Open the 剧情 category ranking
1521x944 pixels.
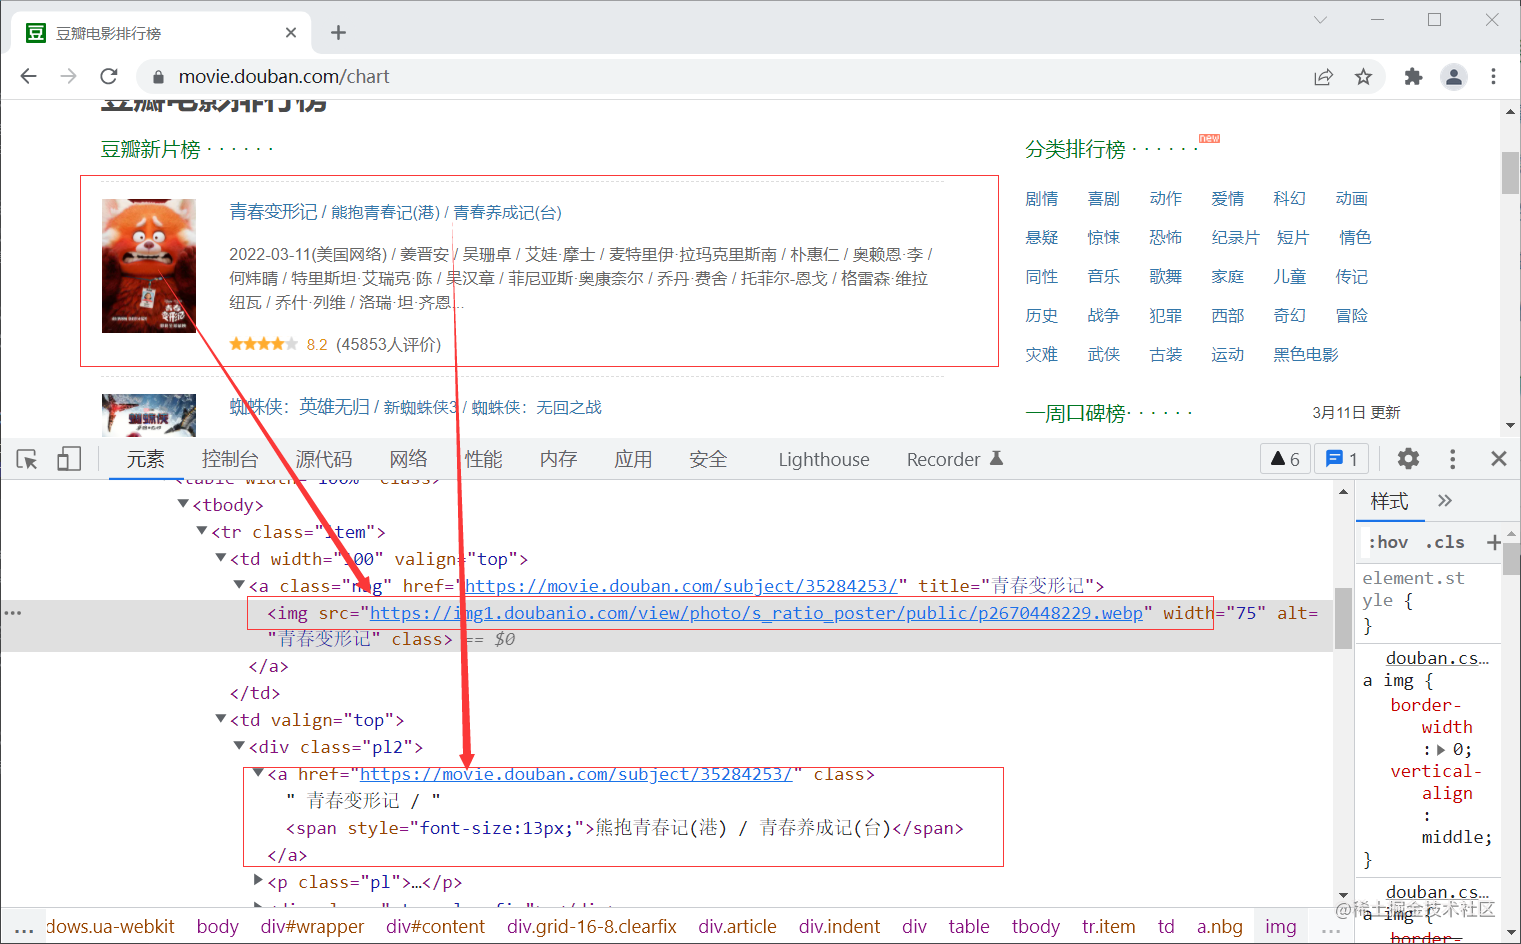[1042, 199]
